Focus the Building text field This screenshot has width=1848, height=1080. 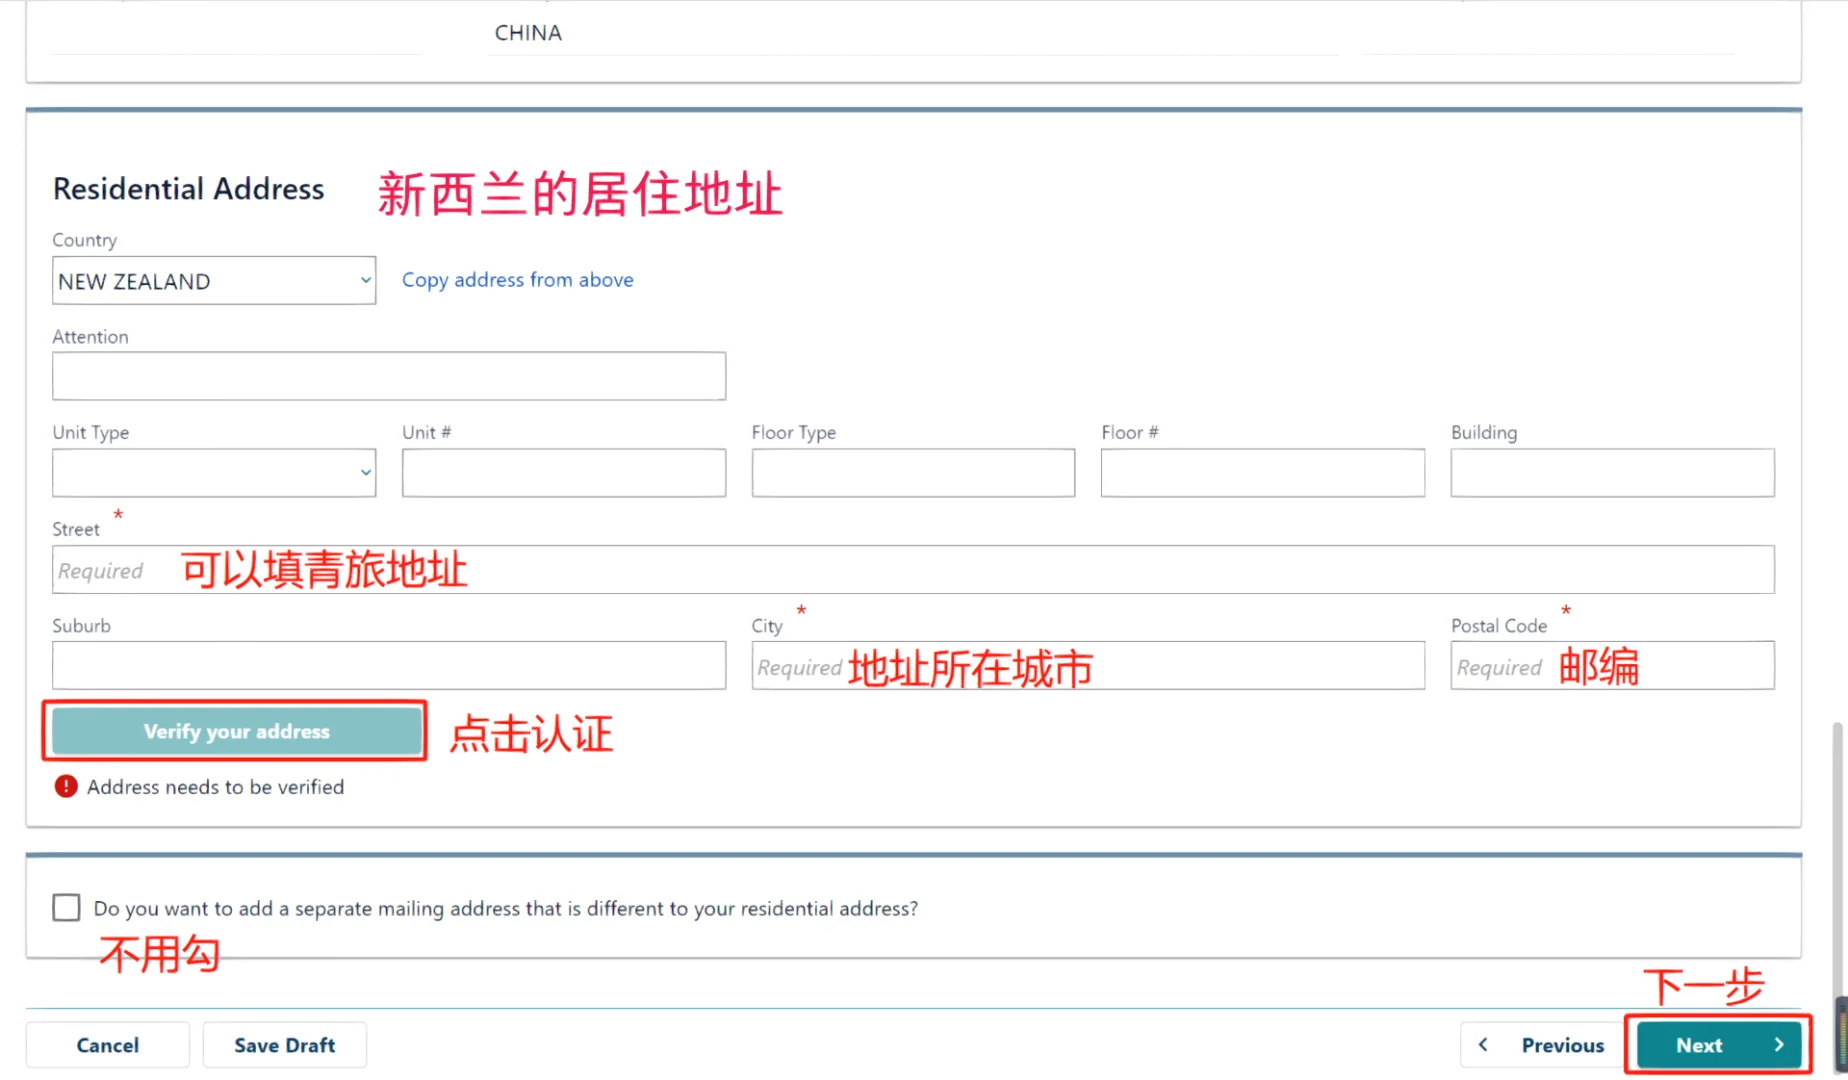tap(1612, 473)
